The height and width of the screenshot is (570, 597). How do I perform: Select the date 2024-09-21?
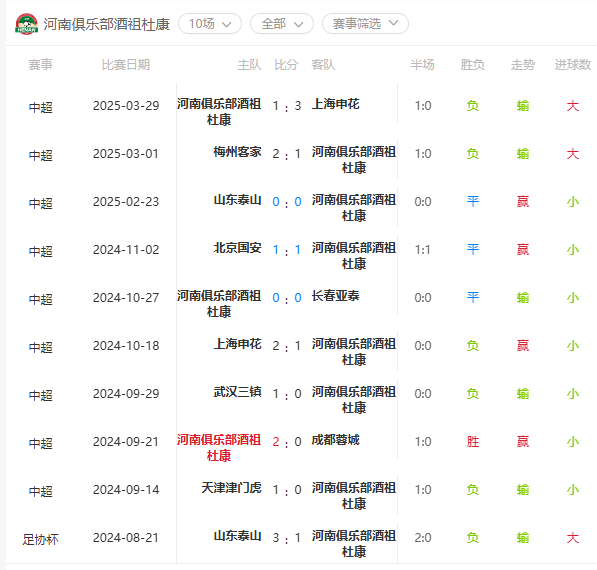click(x=126, y=441)
